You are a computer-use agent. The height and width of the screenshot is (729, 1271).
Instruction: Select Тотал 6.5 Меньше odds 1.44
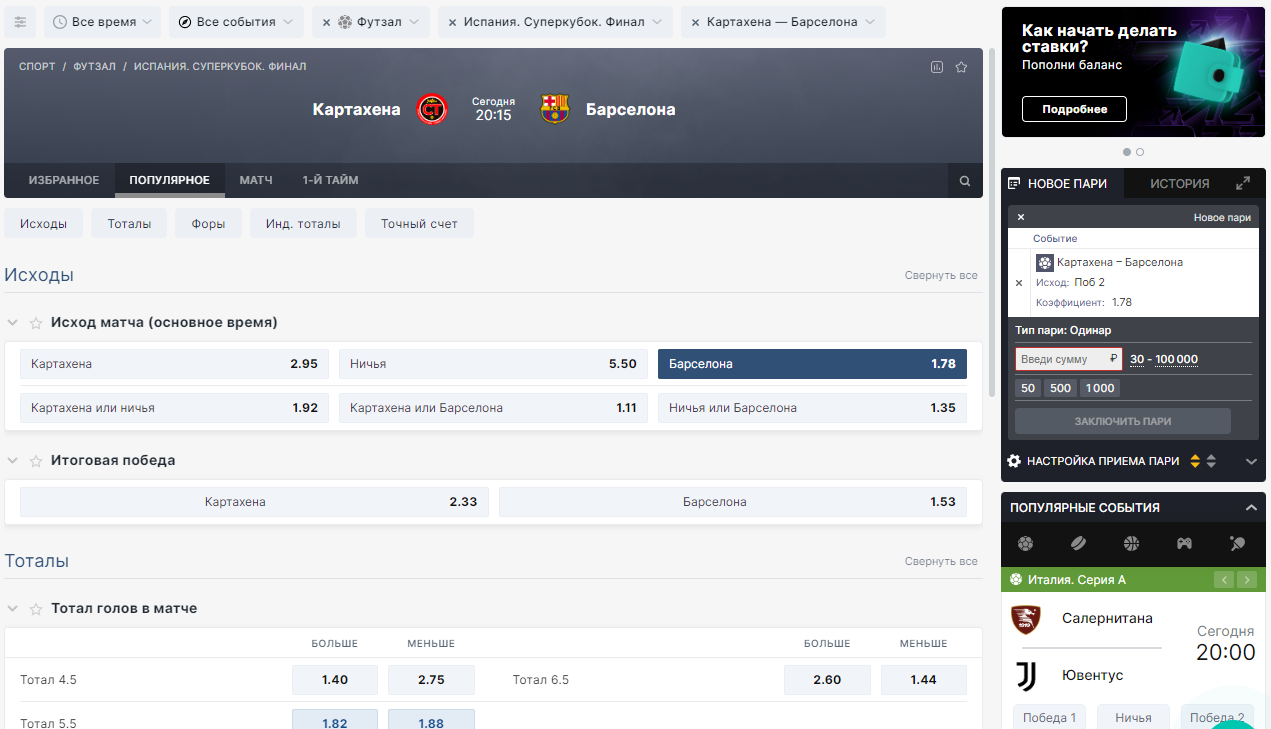click(924, 680)
